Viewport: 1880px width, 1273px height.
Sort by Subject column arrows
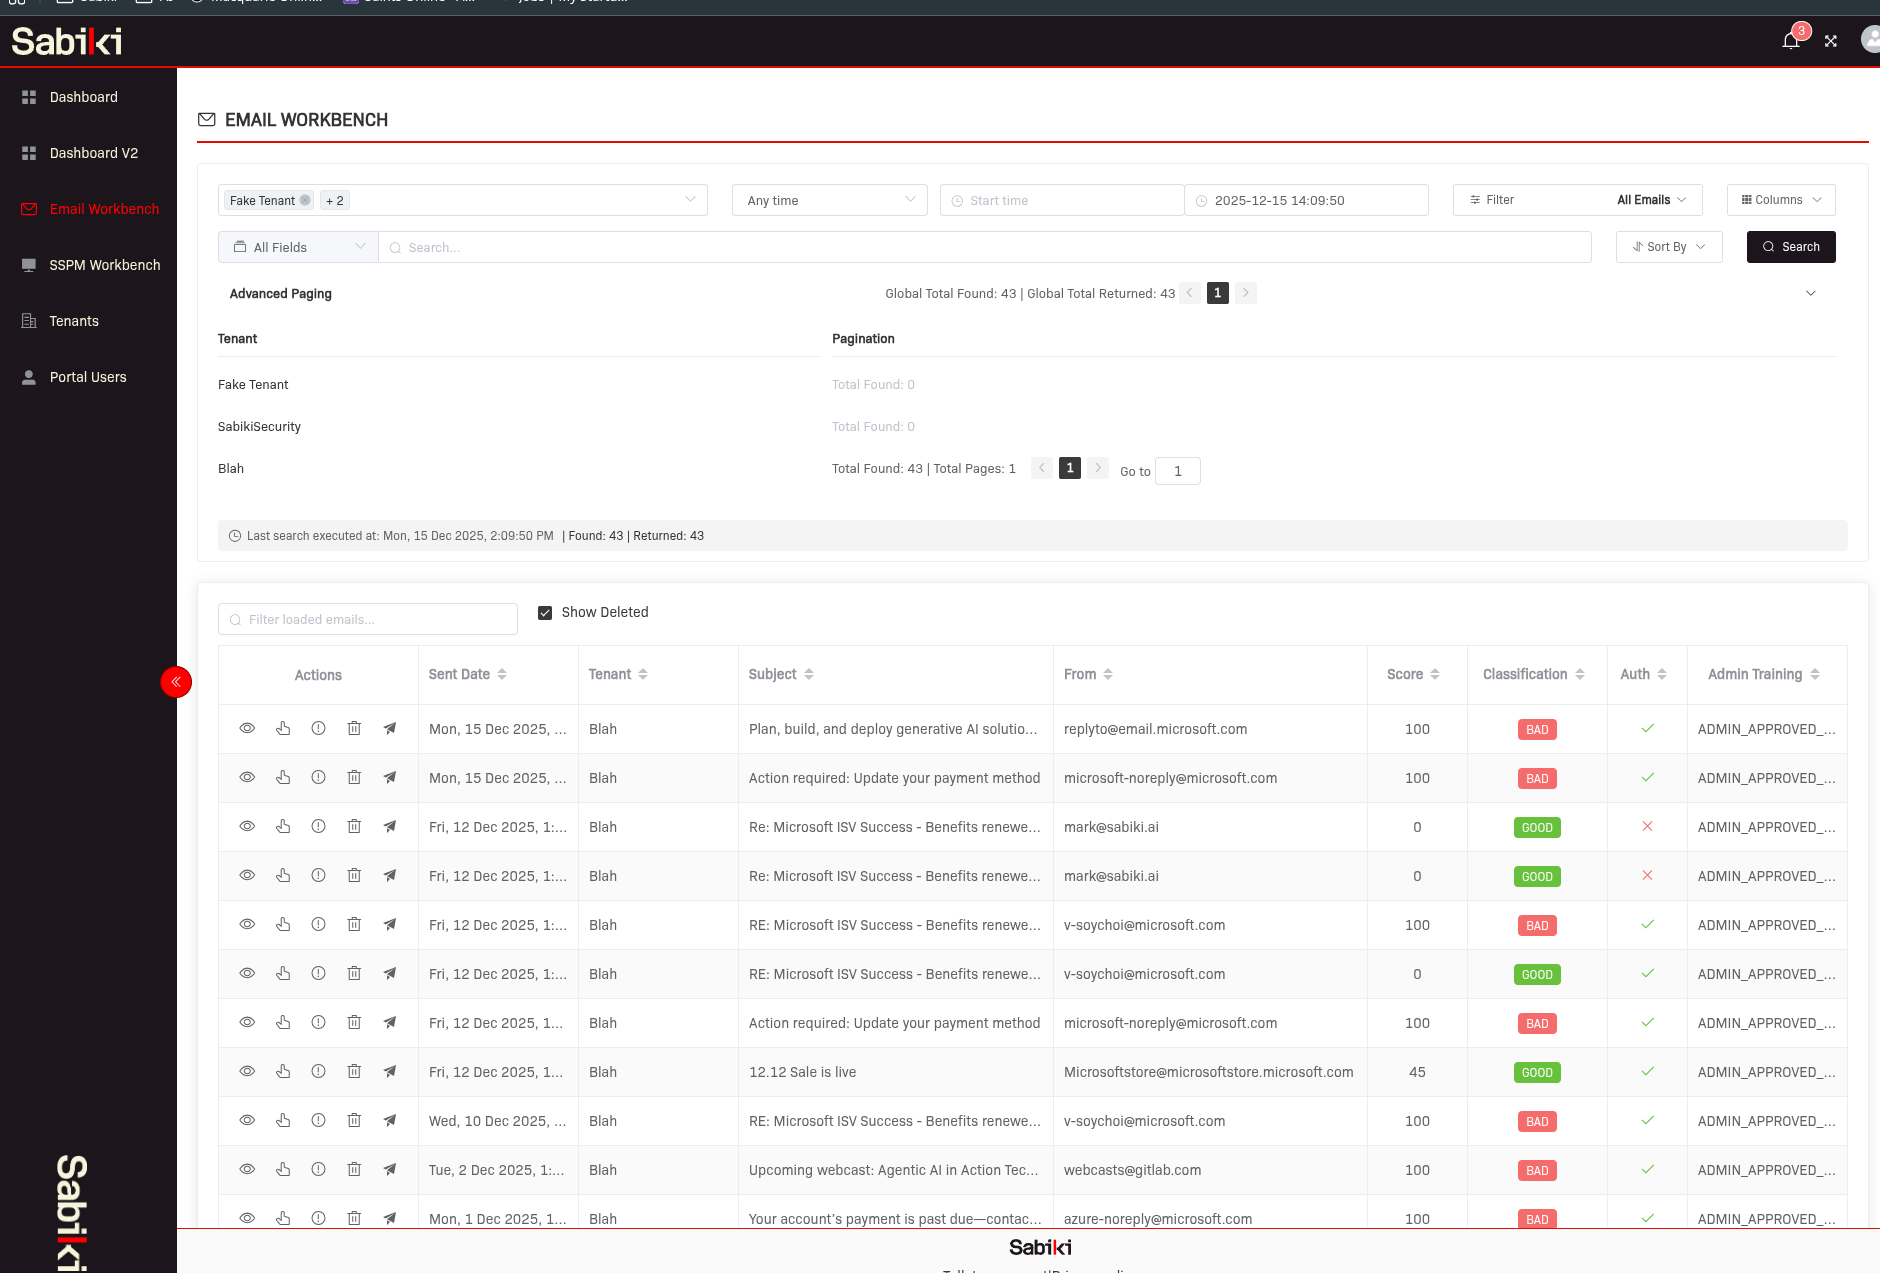pos(809,675)
